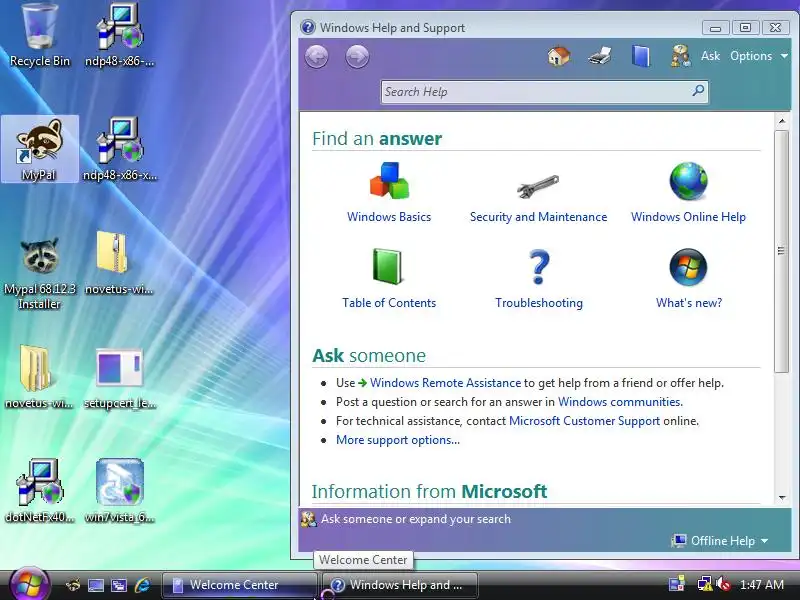This screenshot has height=600, width=800.
Task: Click the scroll down arrow in Help window
Action: [x=782, y=497]
